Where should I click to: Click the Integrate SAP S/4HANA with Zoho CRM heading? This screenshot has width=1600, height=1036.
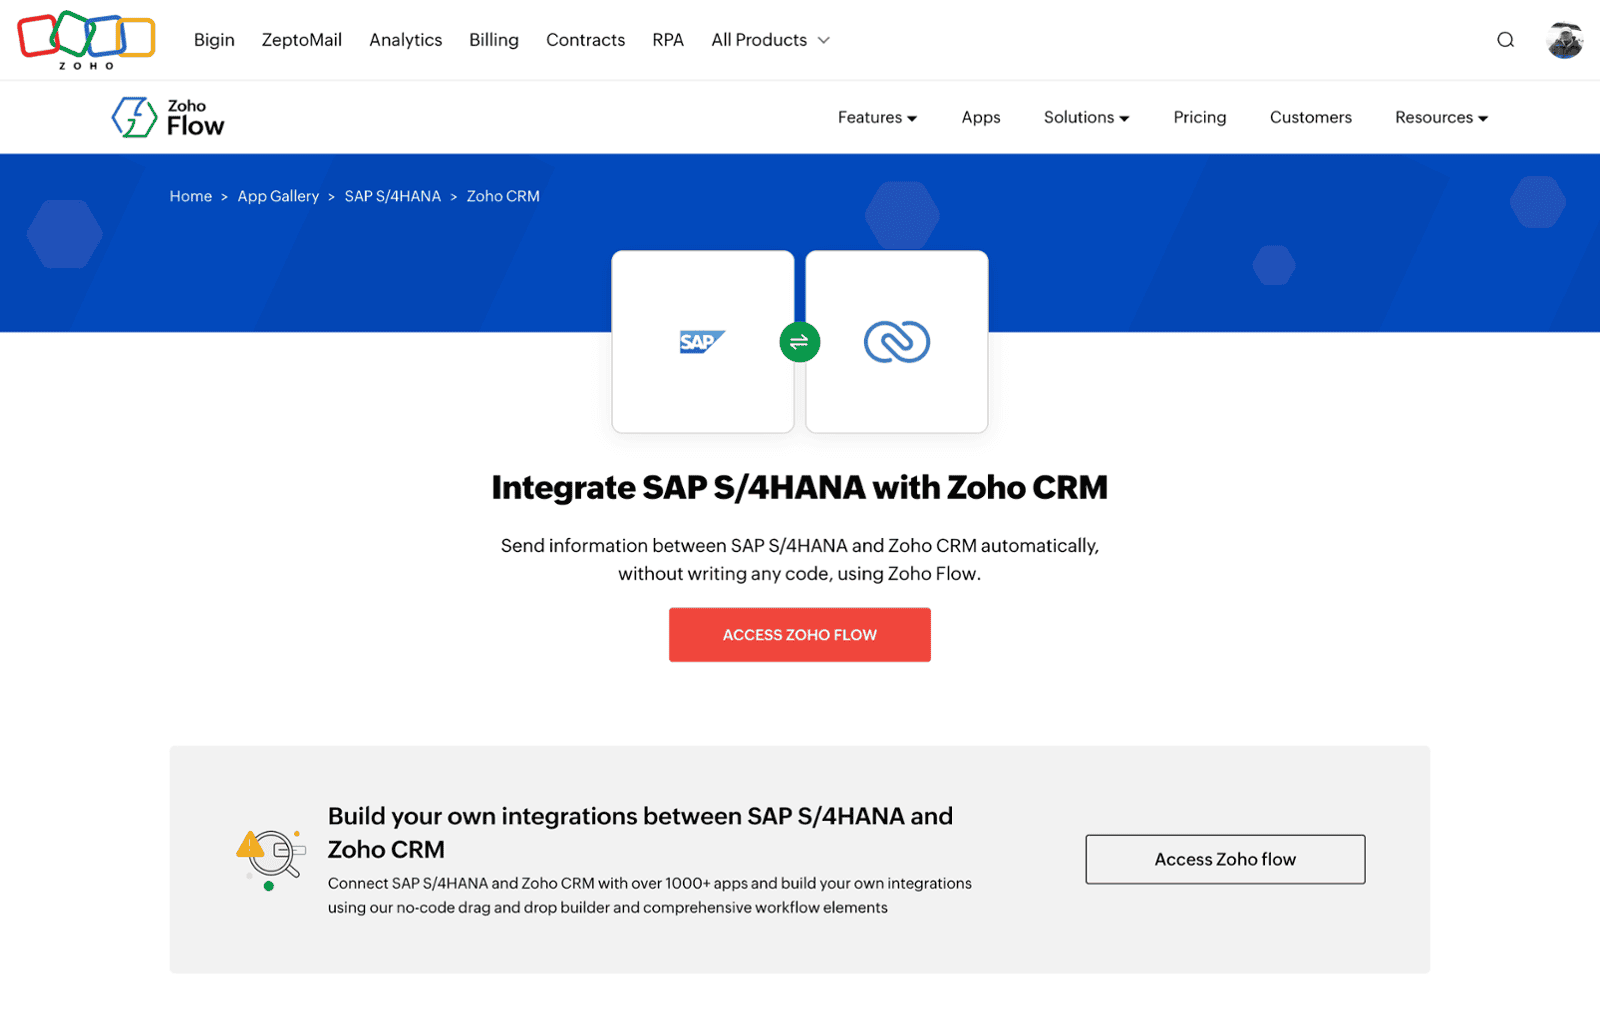pos(799,487)
